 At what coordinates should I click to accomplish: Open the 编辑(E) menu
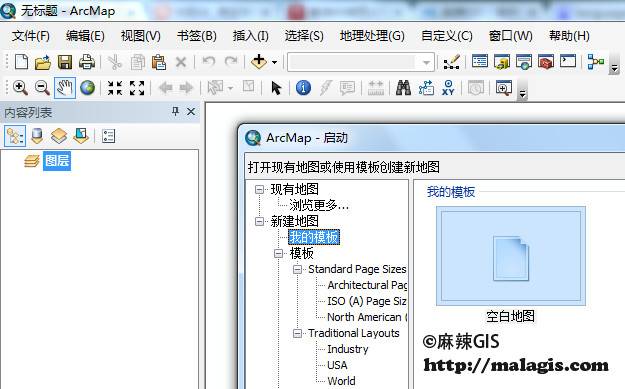point(85,36)
